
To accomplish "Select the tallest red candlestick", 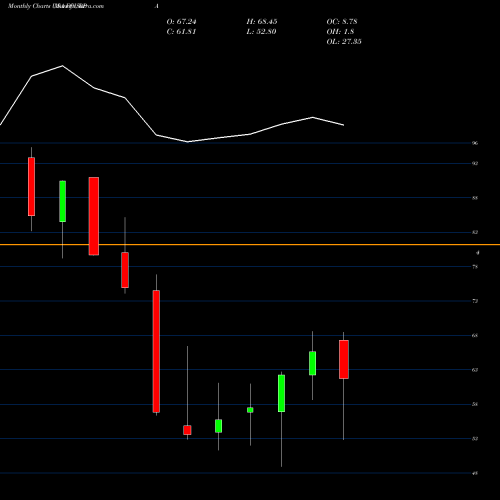I will pyautogui.click(x=156, y=351).
